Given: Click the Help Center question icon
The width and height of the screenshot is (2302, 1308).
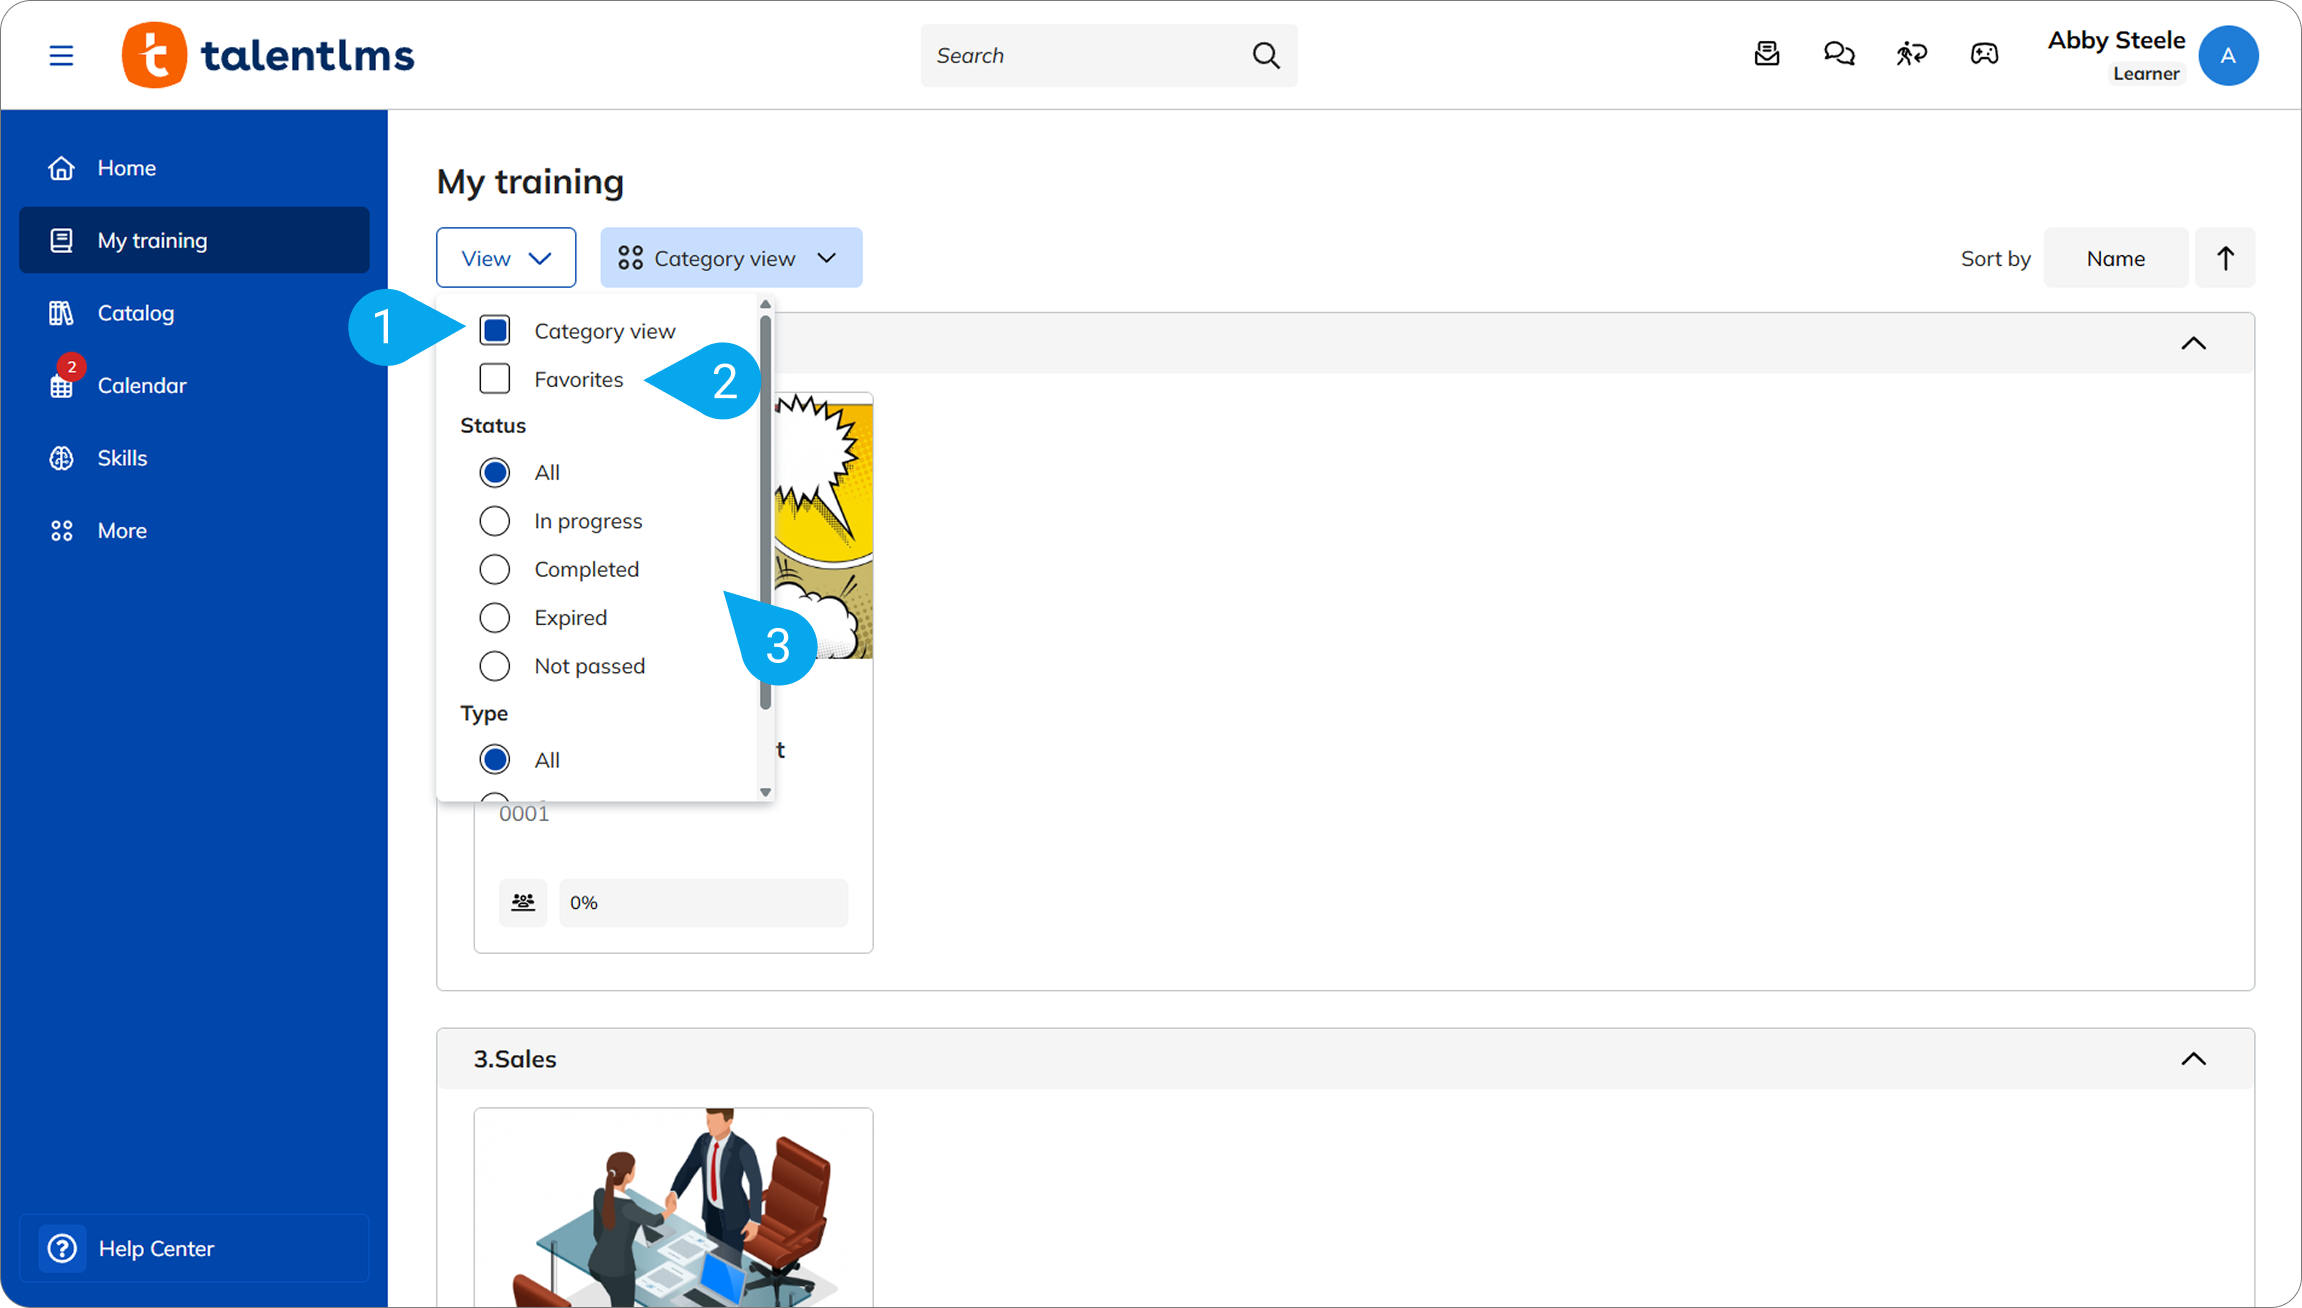Looking at the screenshot, I should pyautogui.click(x=62, y=1248).
